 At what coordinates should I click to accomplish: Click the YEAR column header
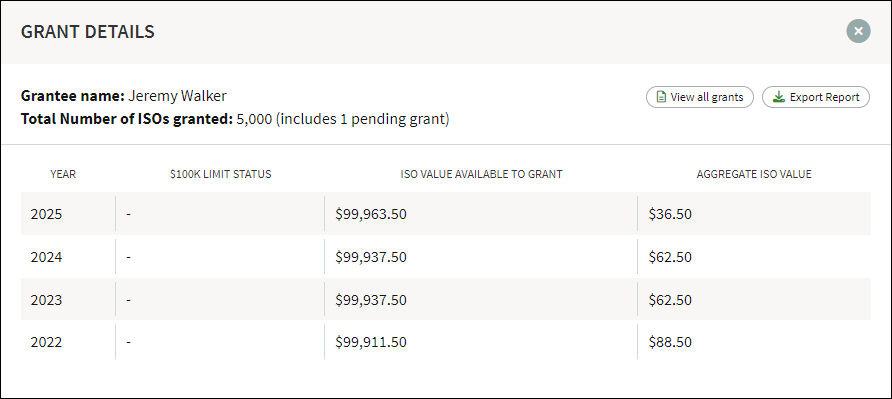tap(63, 174)
